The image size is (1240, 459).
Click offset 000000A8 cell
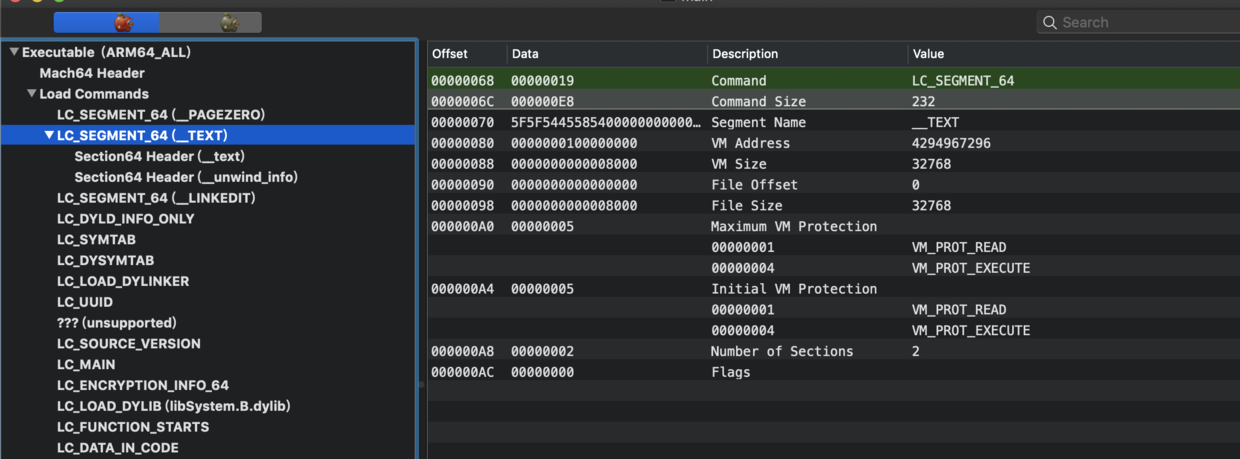coord(463,351)
